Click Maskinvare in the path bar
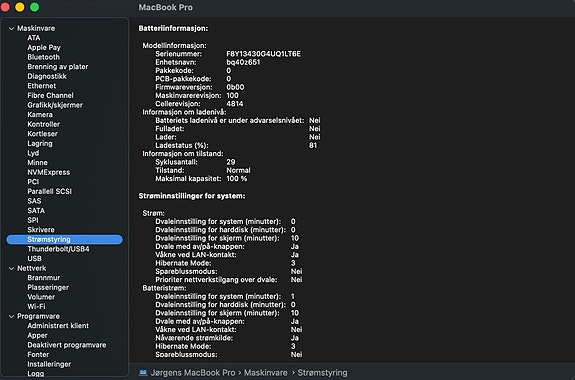Screen dimensions: 575x380 266,373
